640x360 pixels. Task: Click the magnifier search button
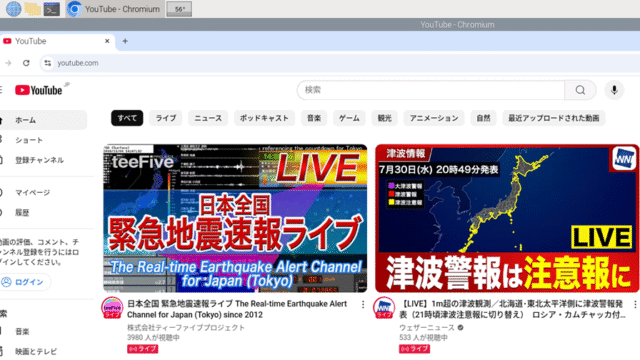click(x=580, y=90)
